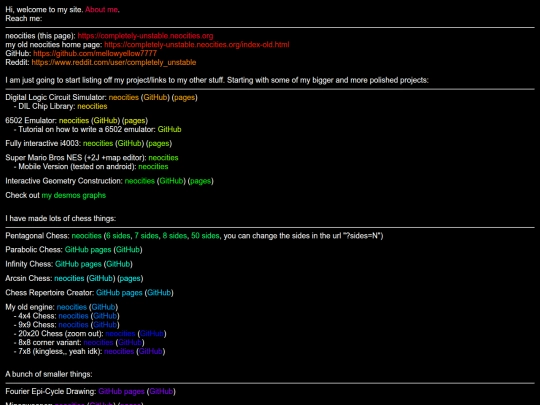Open My old engine GitHub link
The image size is (540, 405).
tap(103, 307)
